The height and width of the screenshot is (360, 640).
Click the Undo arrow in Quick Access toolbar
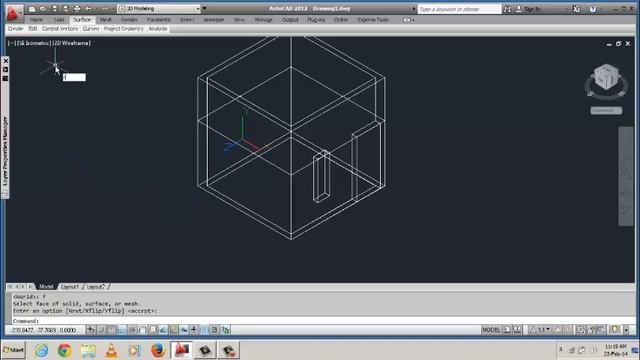pyautogui.click(x=88, y=9)
